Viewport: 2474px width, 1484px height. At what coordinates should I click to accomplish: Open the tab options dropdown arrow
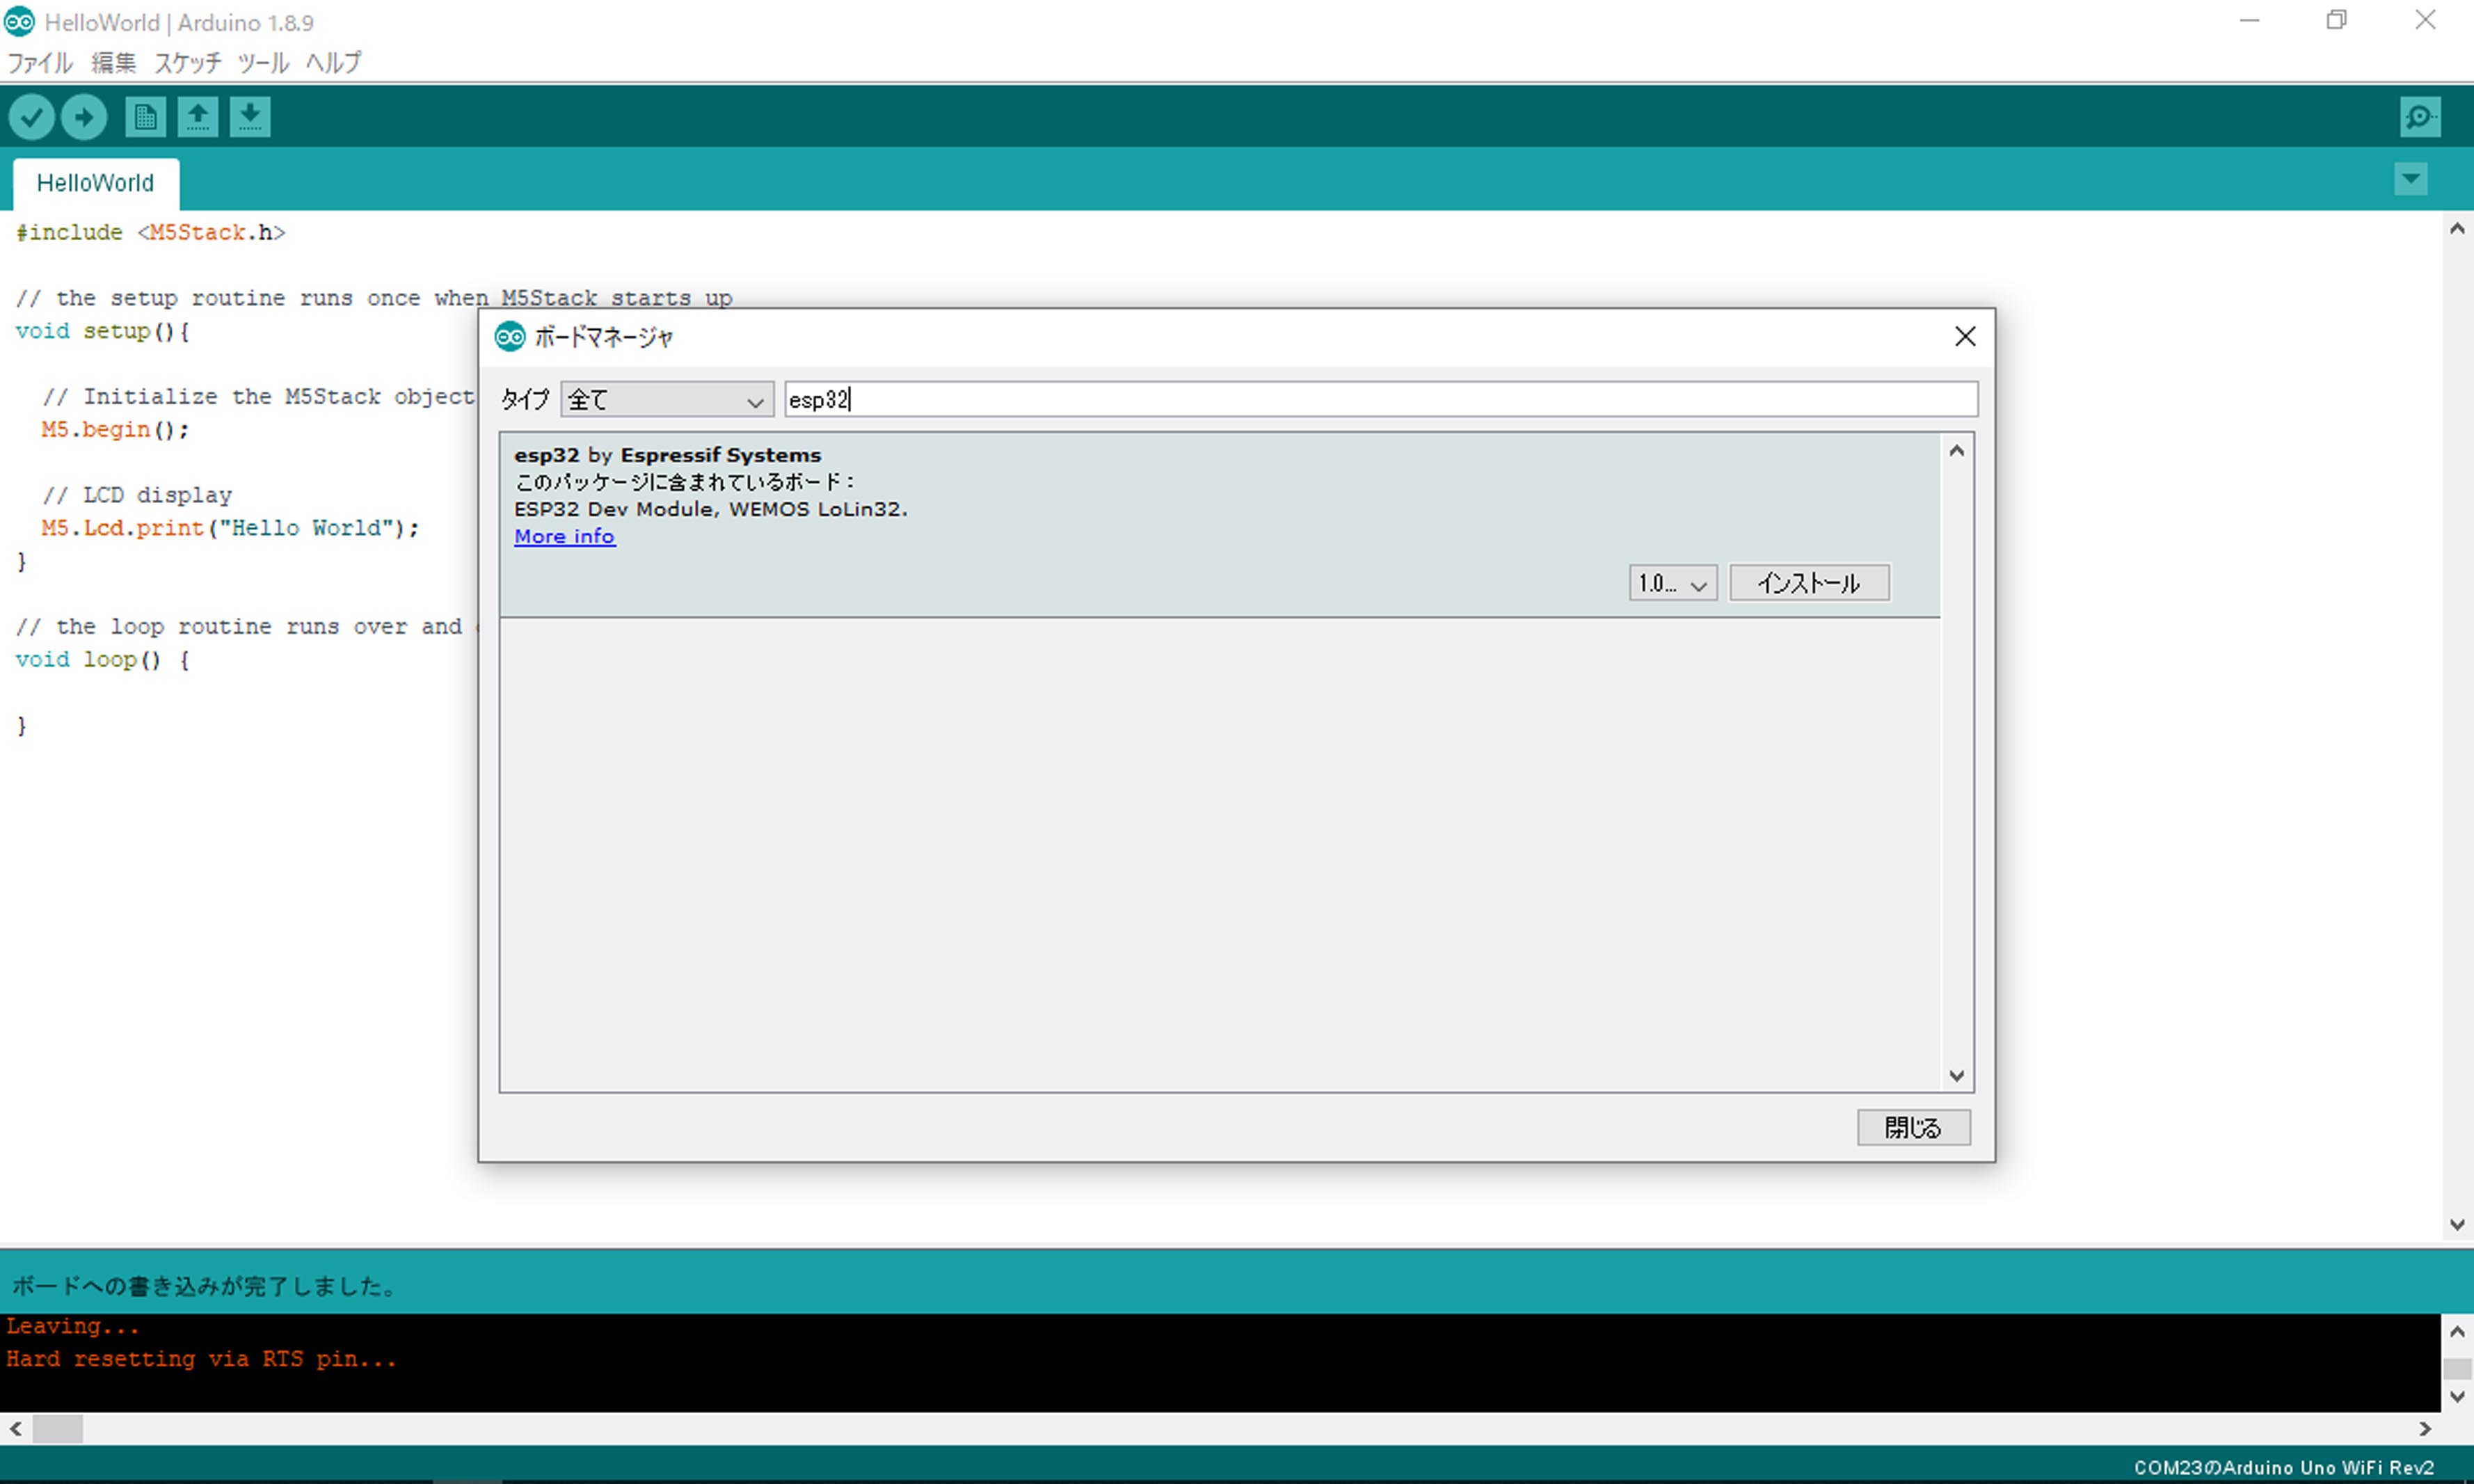point(2411,180)
